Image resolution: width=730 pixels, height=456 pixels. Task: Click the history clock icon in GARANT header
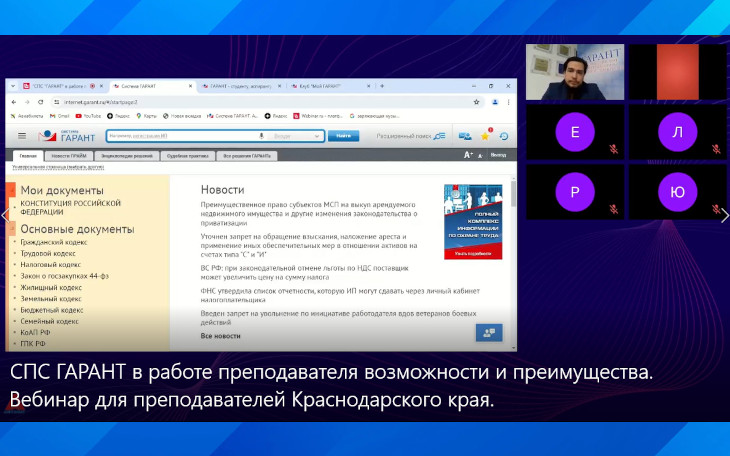click(x=504, y=136)
